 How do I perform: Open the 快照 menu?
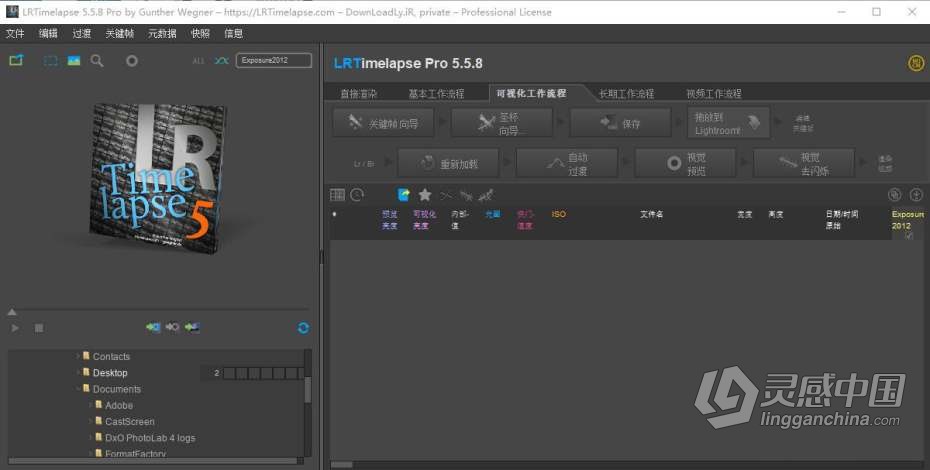(200, 33)
